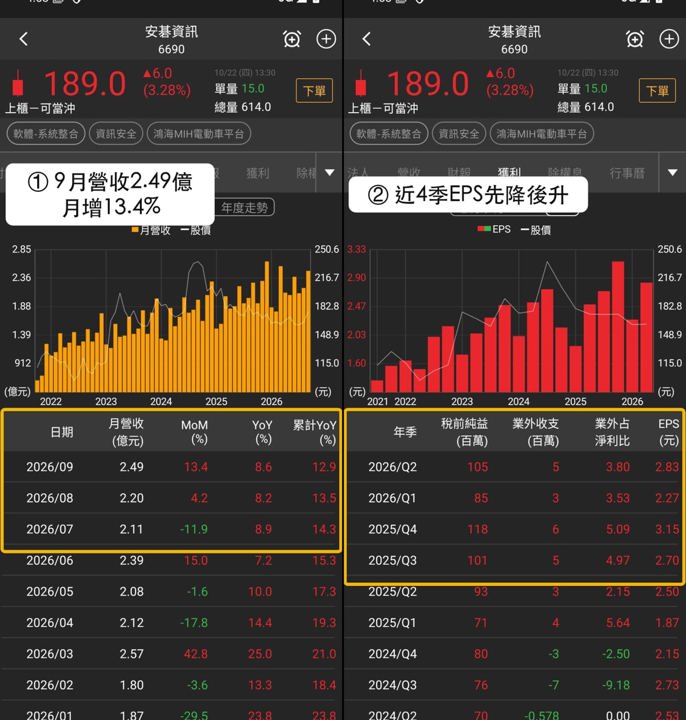This screenshot has height=720, width=686.
Task: Select EPS (元) column header
Action: point(669,432)
